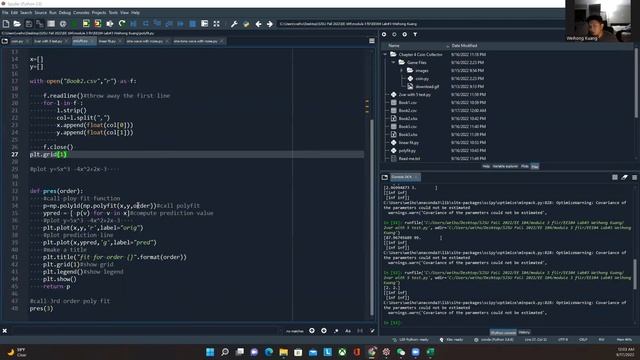This screenshot has width=640, height=360.
Task: Stop debugging with the blue square icon
Action: point(193,24)
